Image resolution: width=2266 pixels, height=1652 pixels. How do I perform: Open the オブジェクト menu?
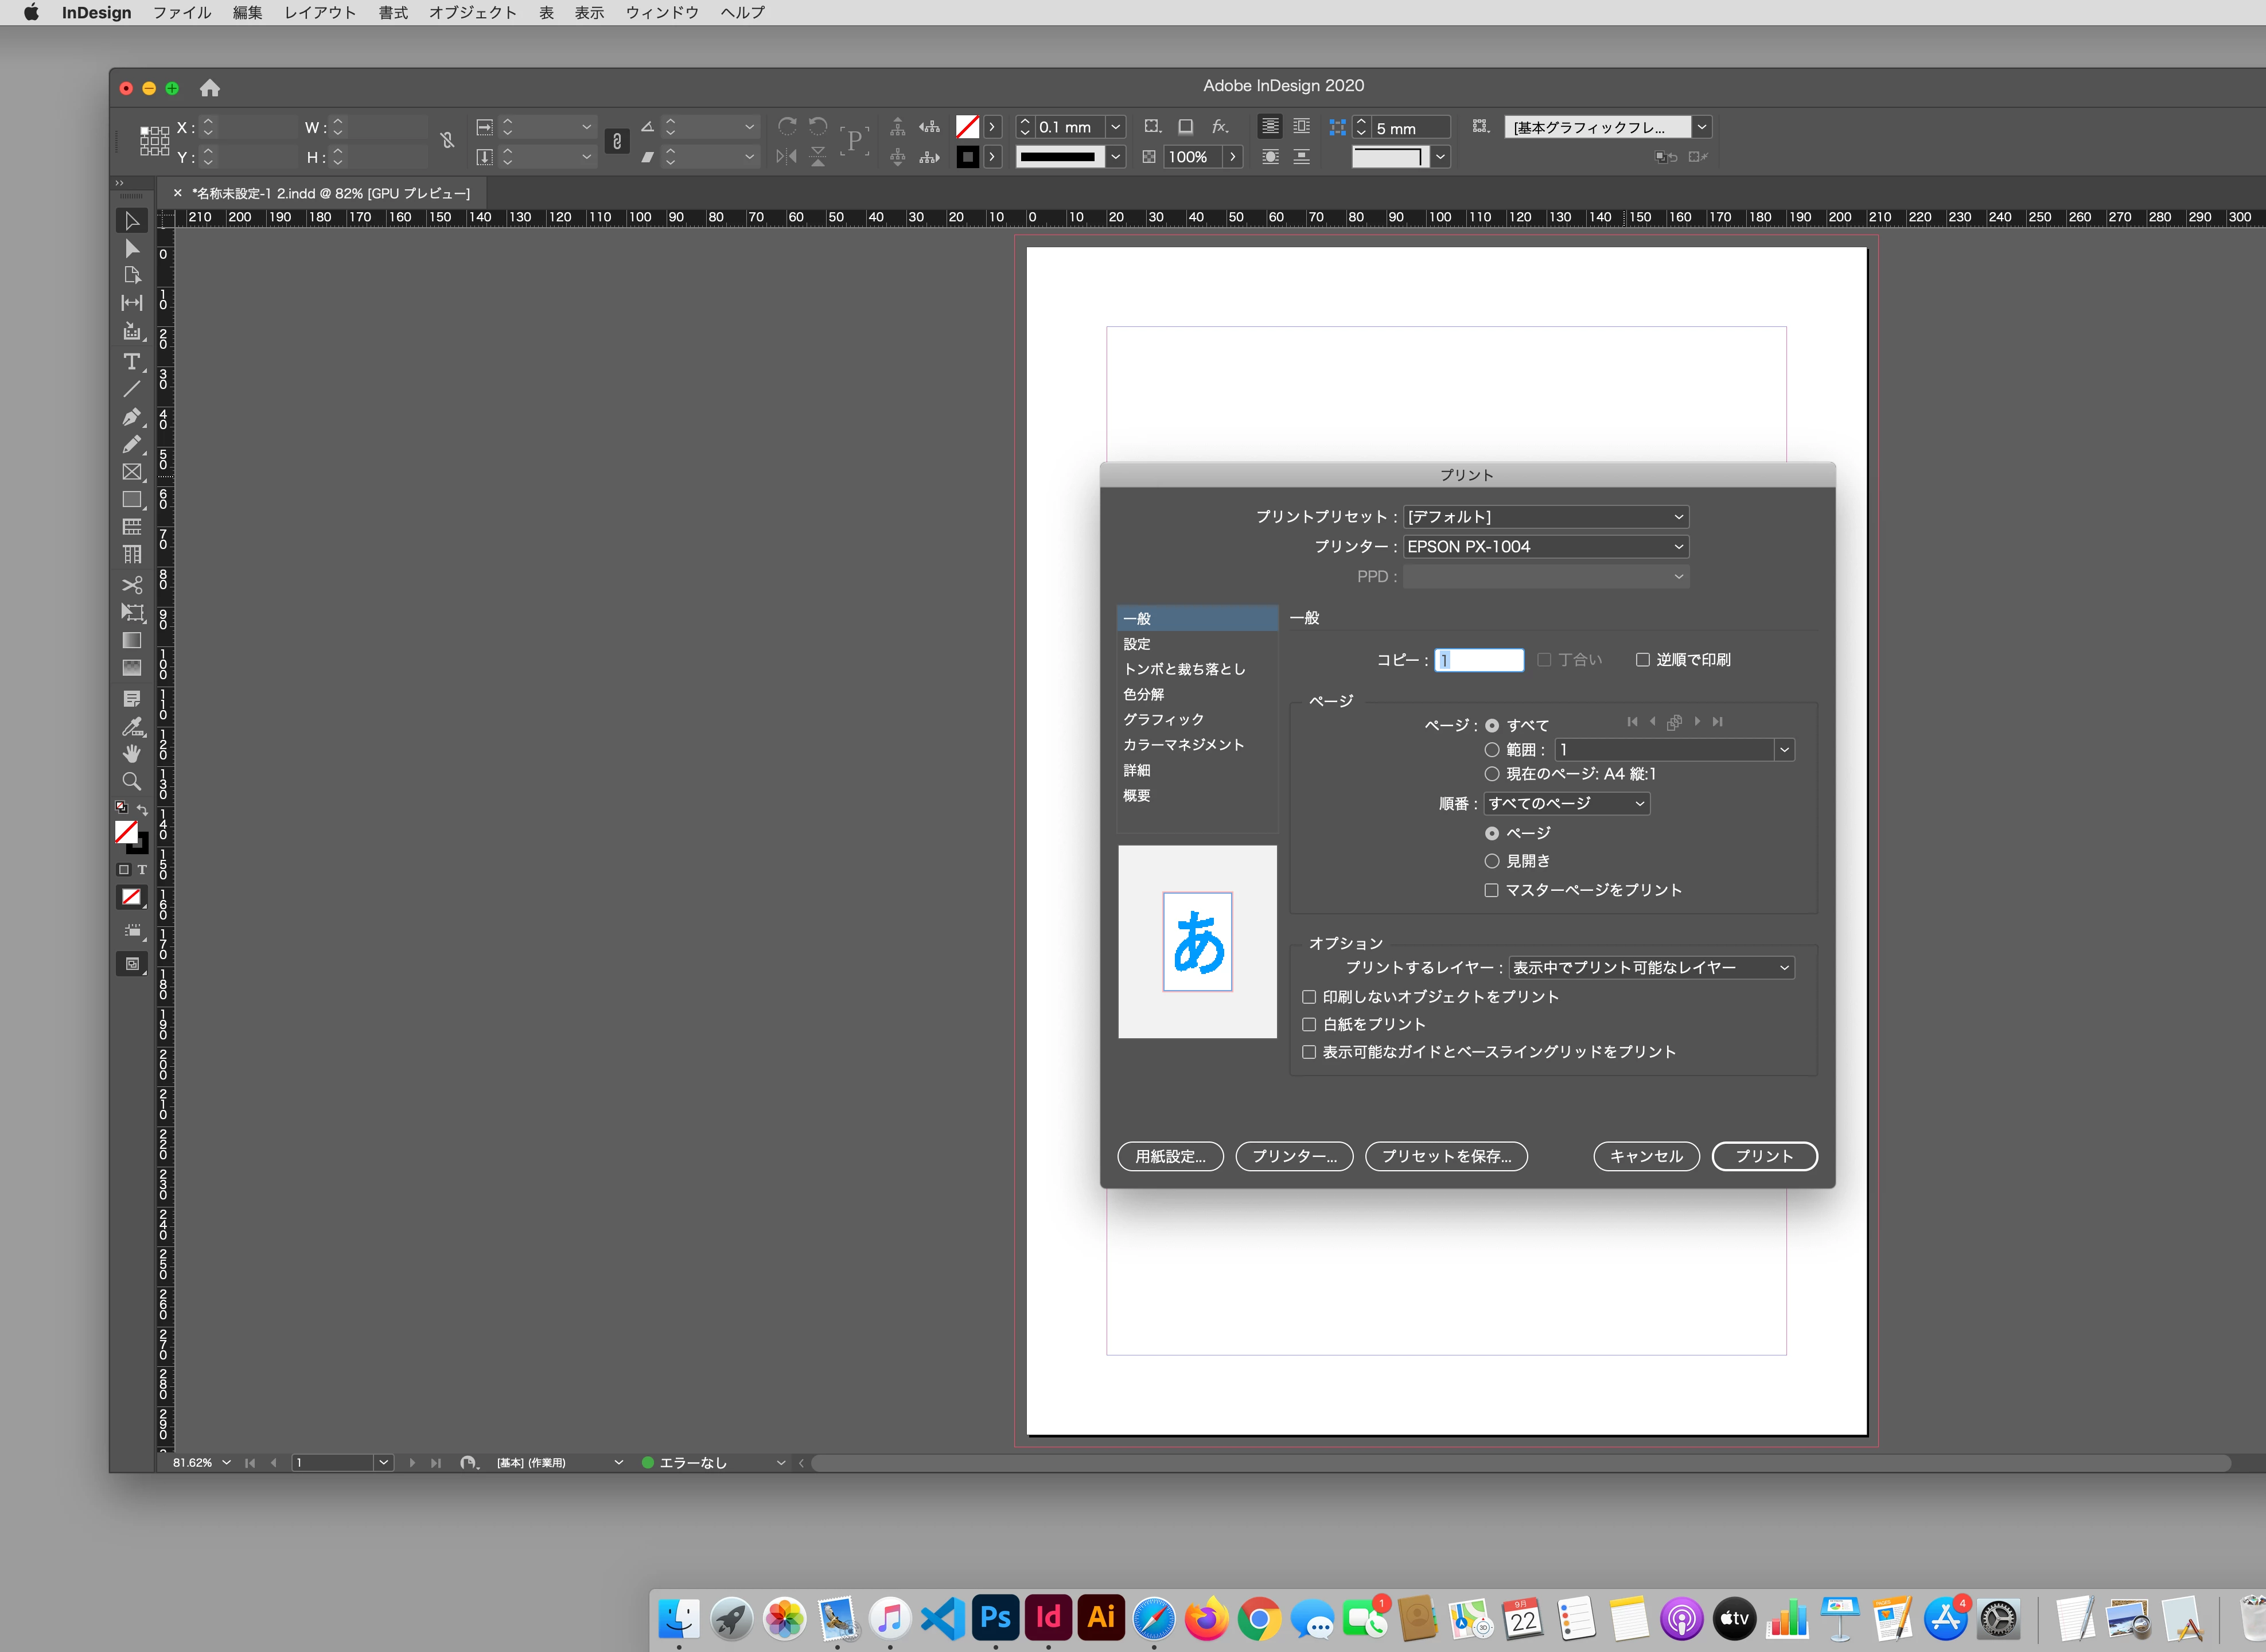pos(472,13)
